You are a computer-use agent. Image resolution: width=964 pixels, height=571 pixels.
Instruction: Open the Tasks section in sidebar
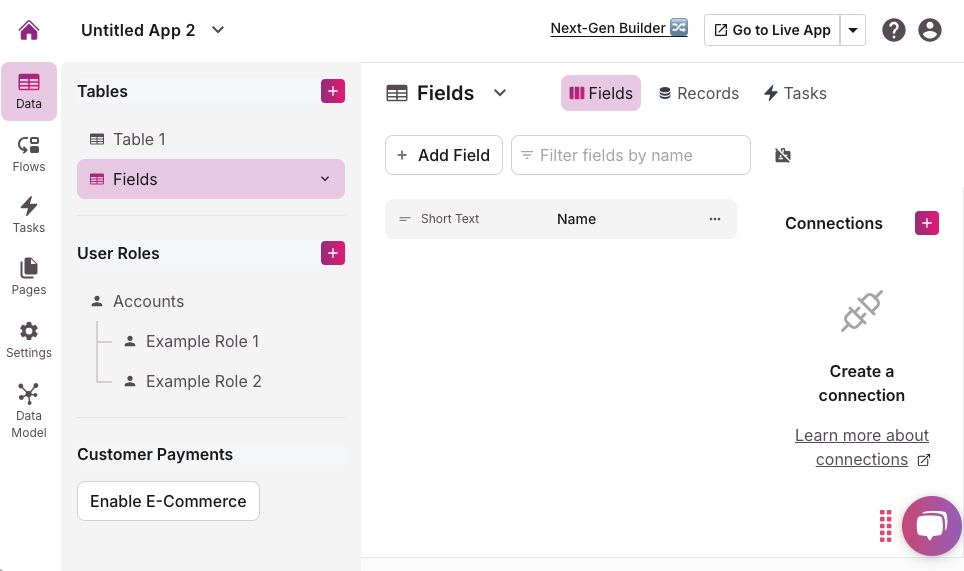29,215
